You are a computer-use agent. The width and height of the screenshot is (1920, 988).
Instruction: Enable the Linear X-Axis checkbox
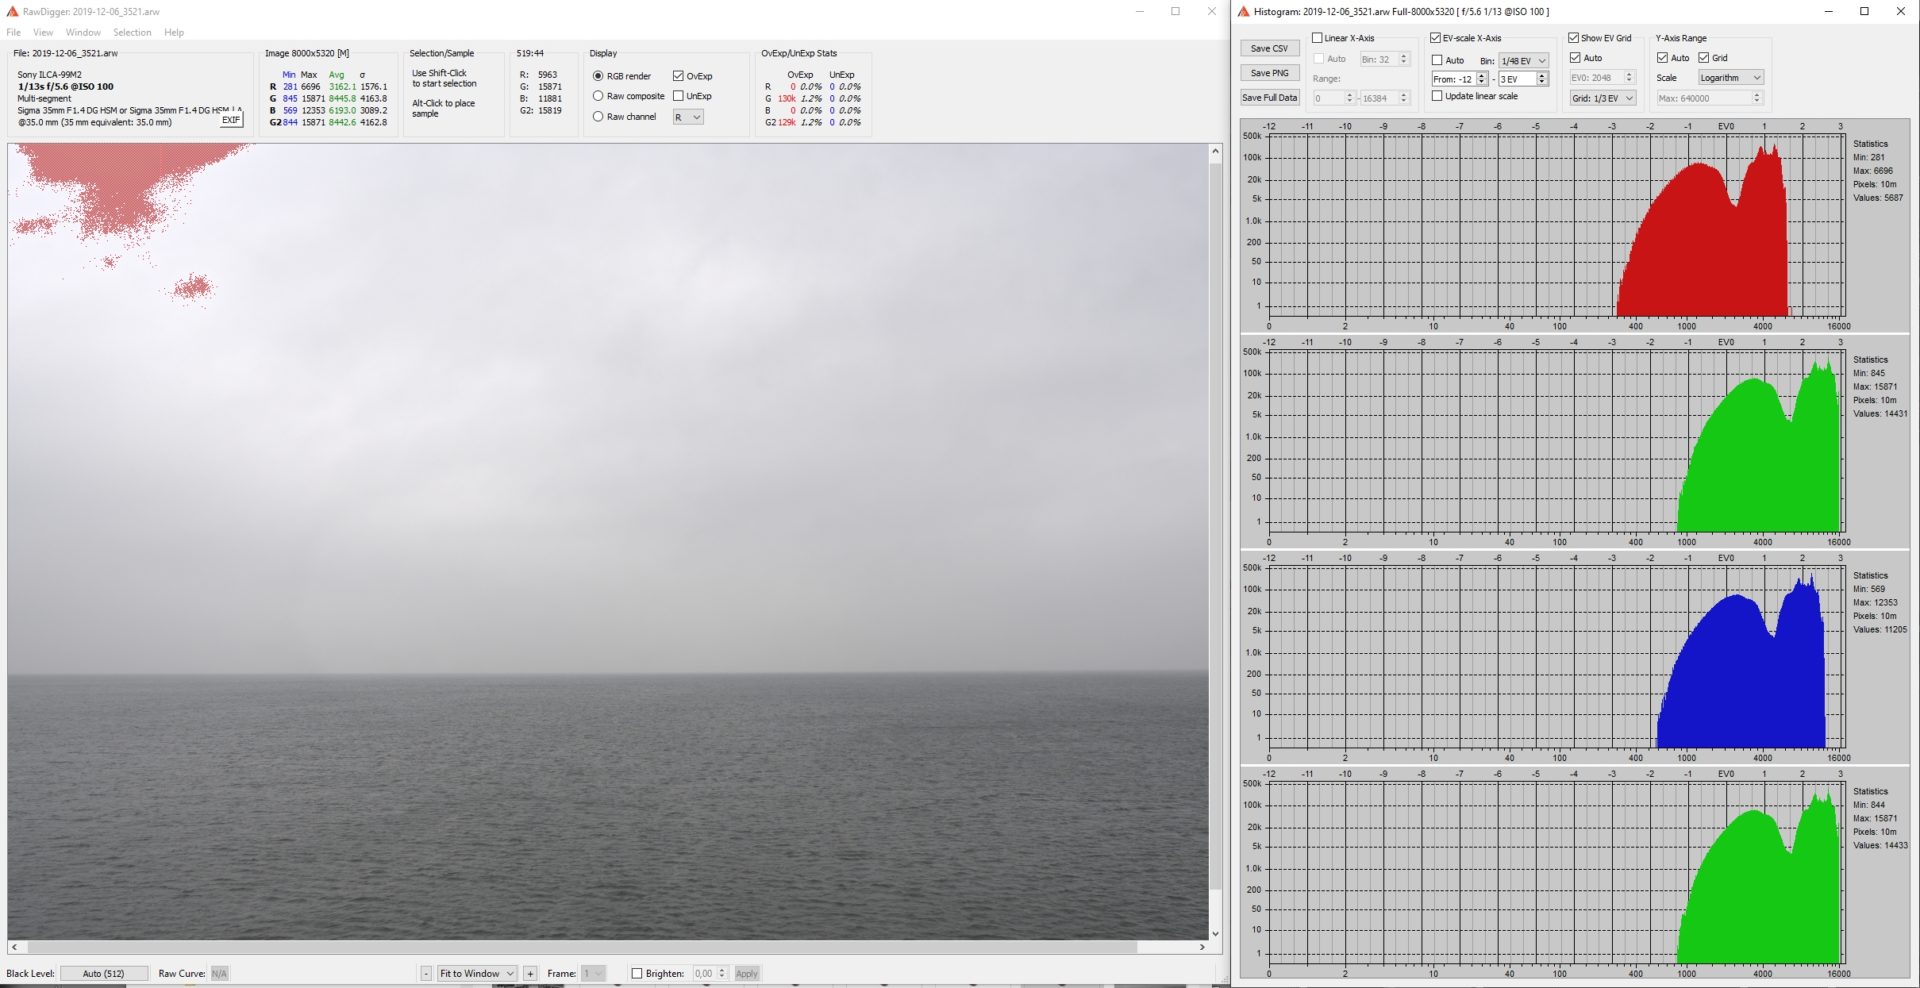[1317, 38]
